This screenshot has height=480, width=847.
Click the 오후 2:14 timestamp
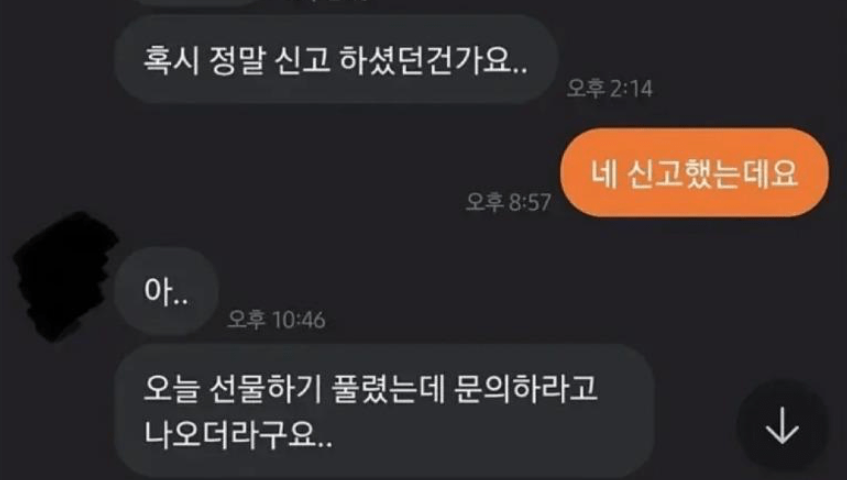pos(609,88)
